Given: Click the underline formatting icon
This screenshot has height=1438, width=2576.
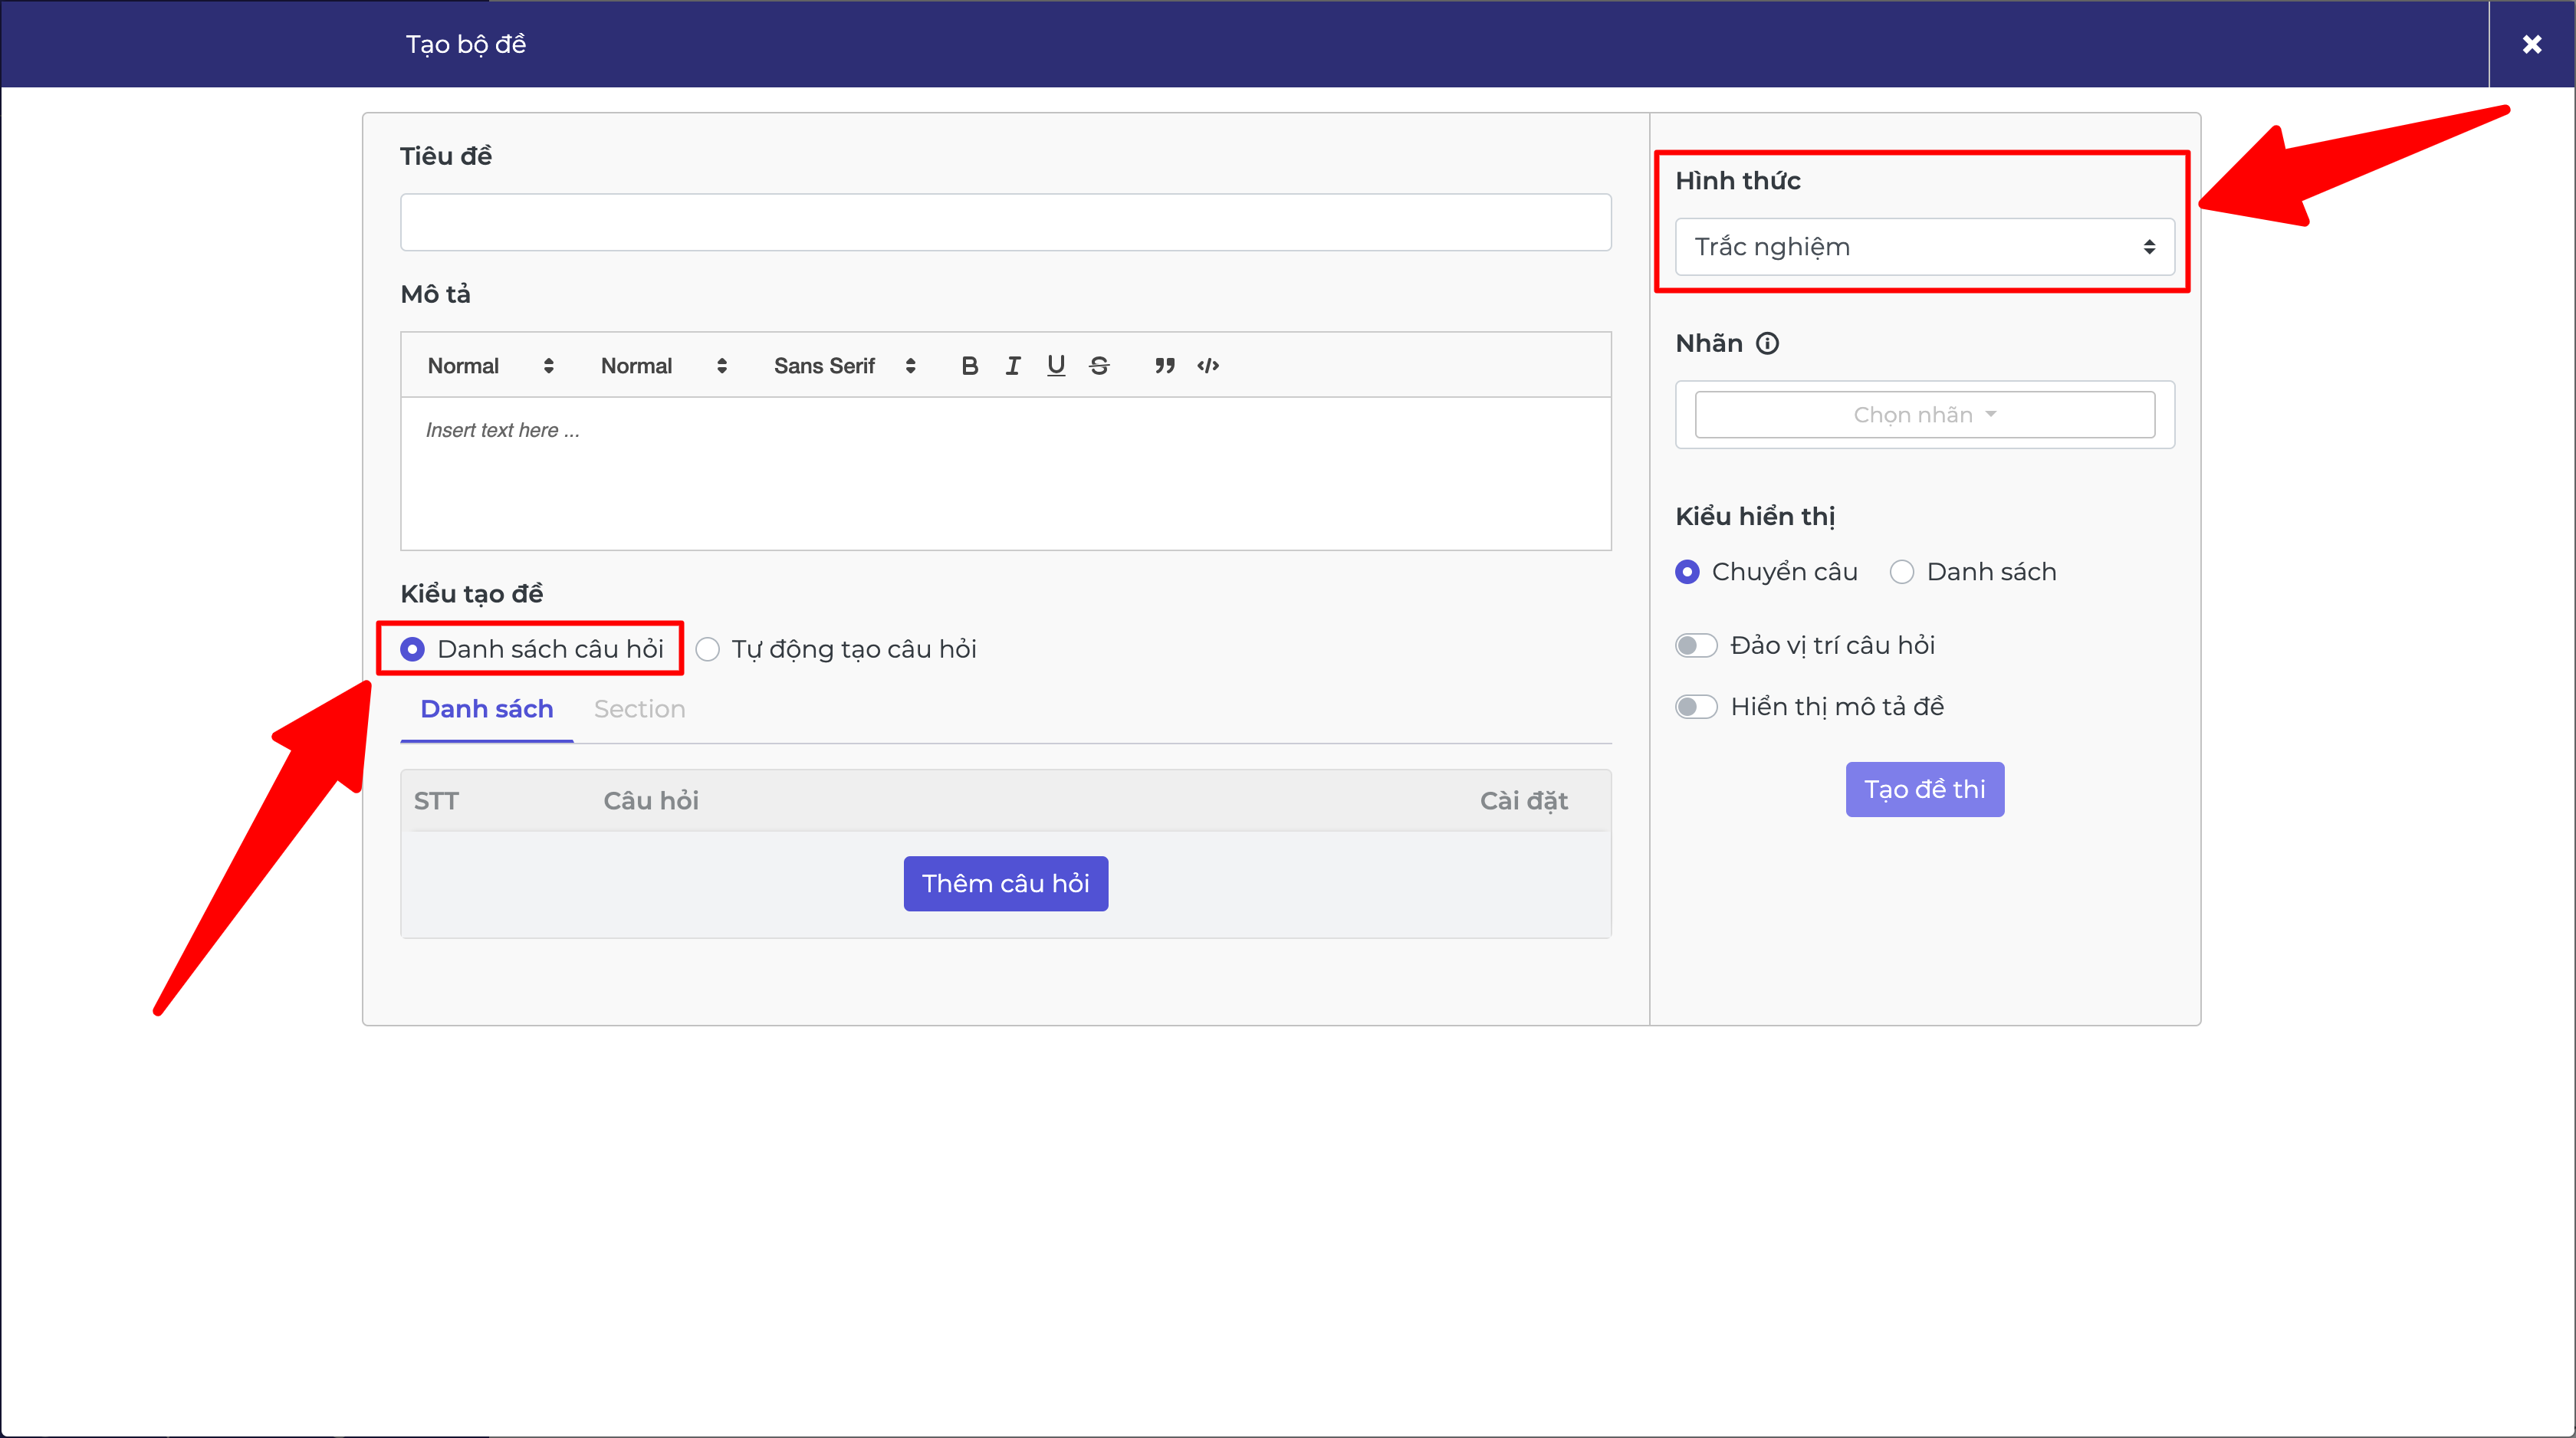Looking at the screenshot, I should click(1056, 366).
